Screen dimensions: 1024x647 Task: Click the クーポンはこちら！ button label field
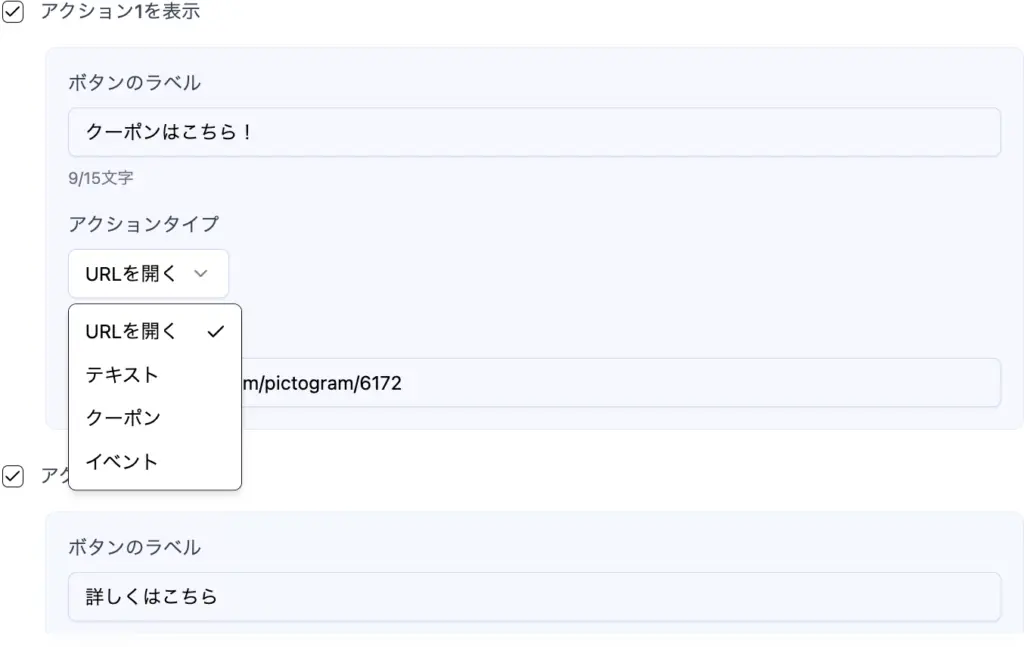pos(534,132)
